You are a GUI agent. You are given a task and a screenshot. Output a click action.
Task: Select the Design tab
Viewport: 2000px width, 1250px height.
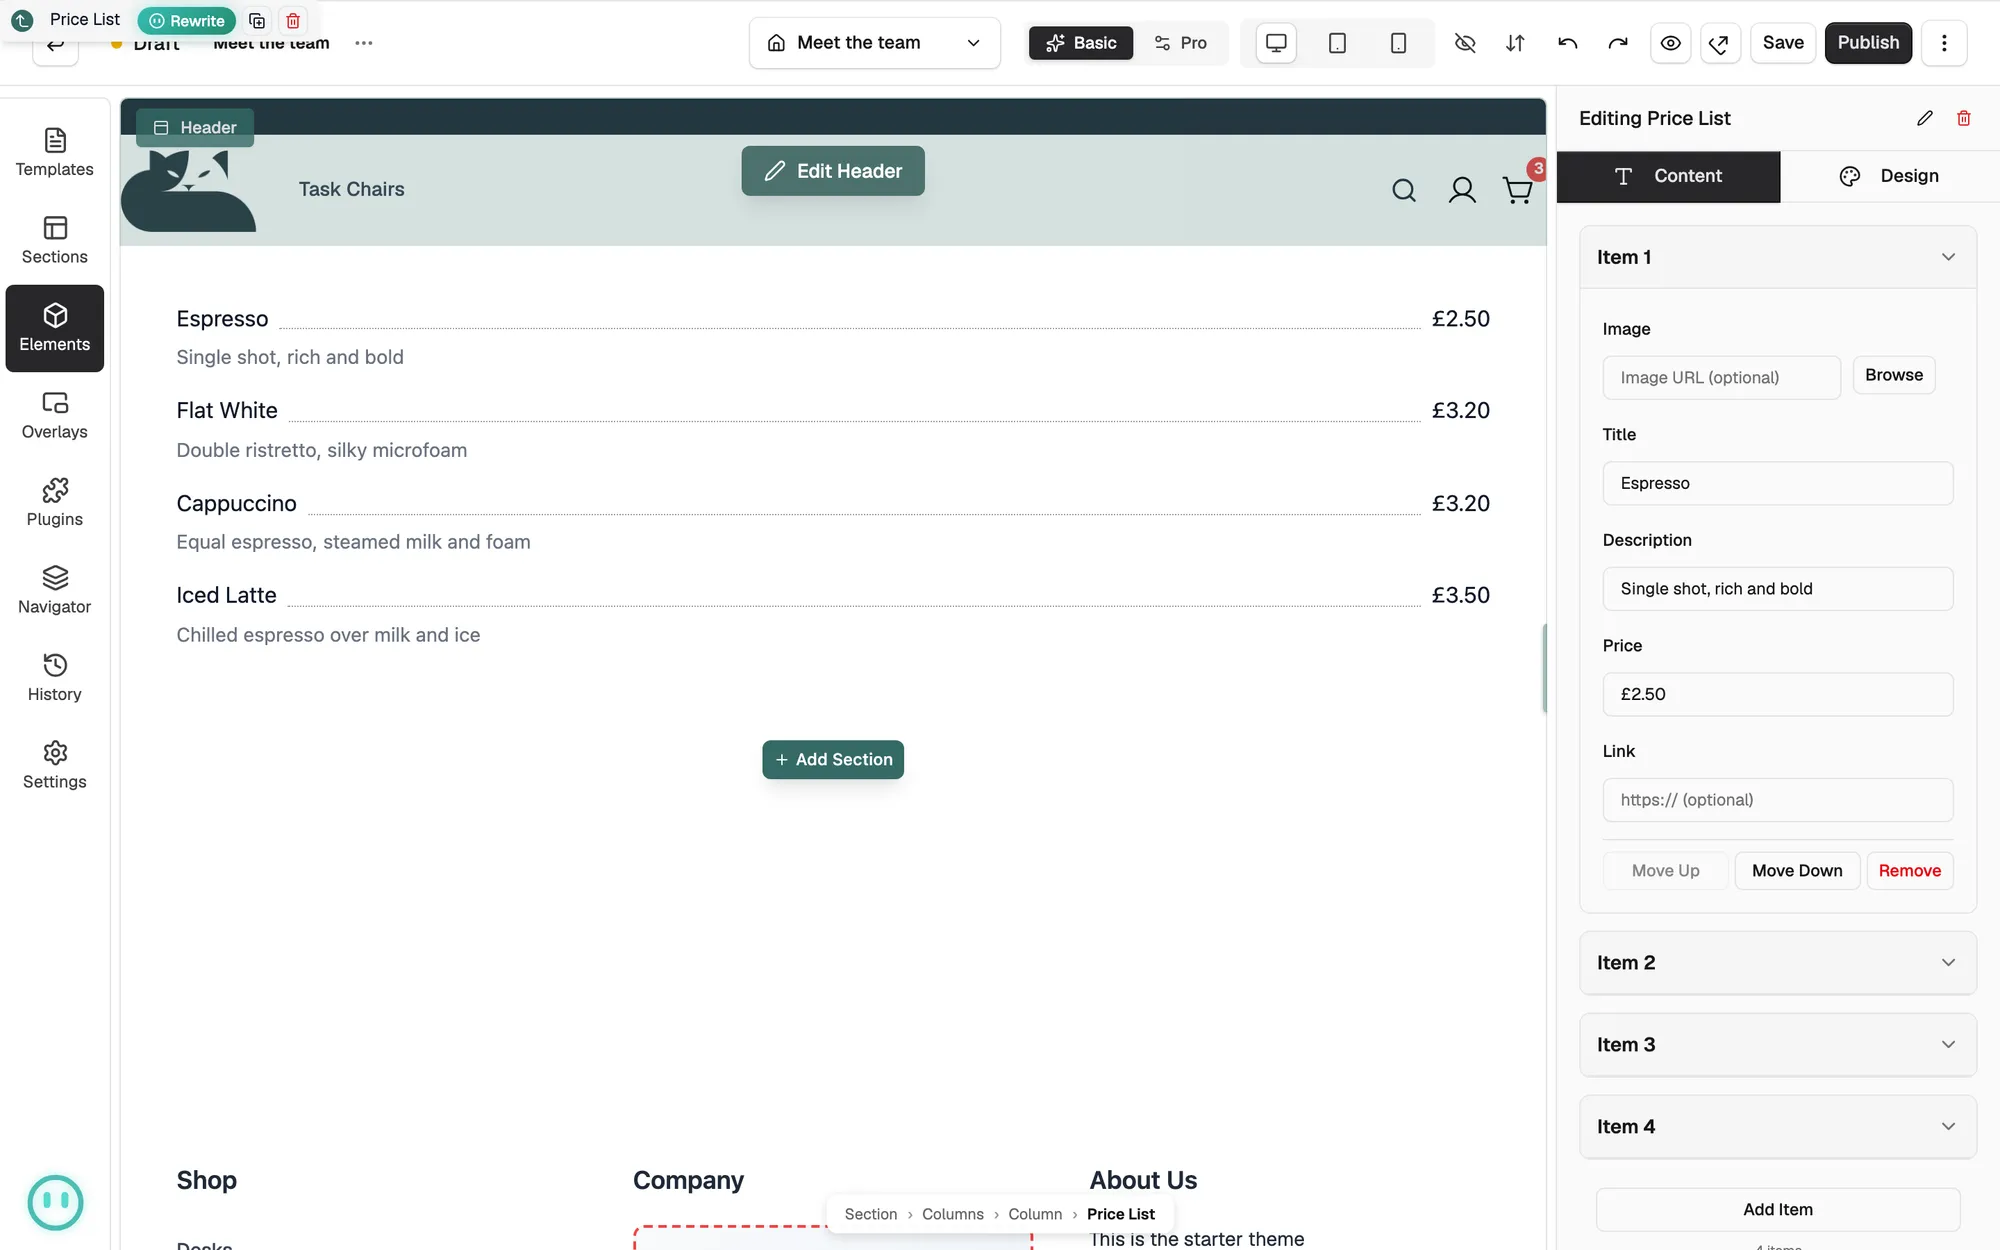click(x=1889, y=176)
